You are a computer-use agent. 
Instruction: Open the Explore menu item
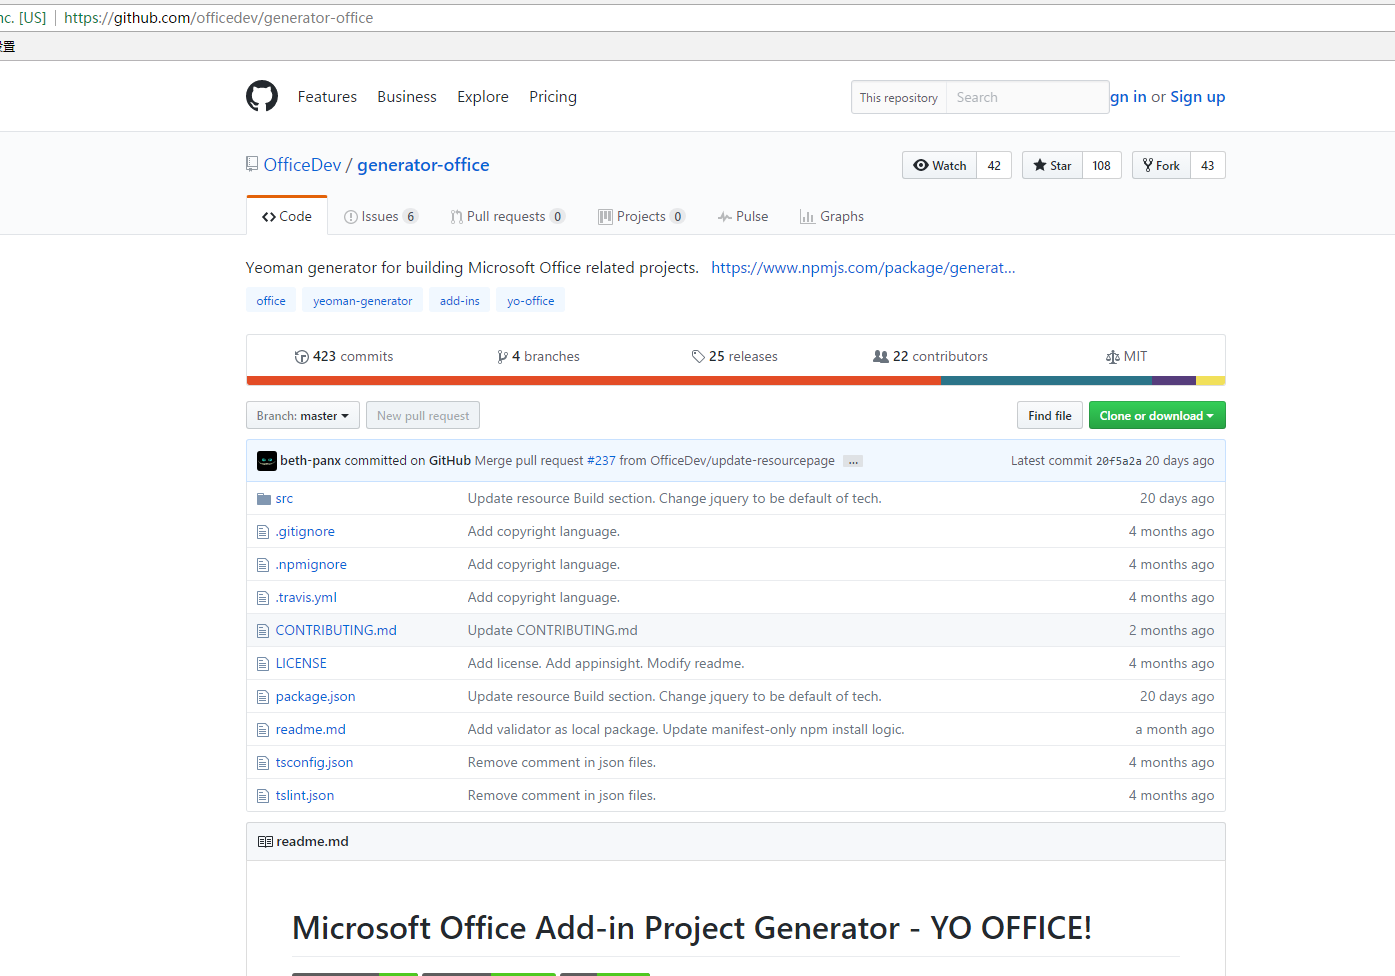tap(483, 97)
